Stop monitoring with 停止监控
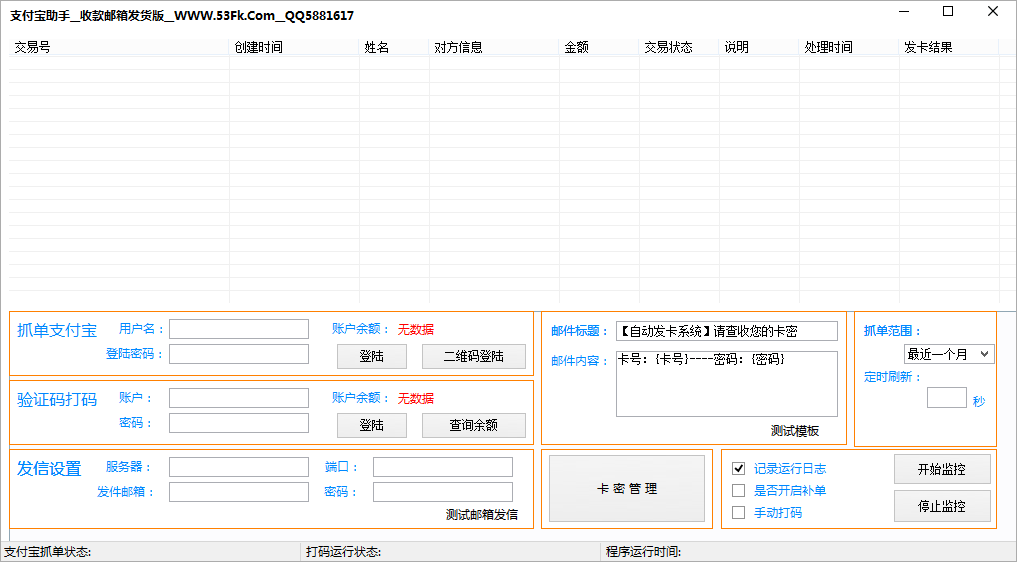The width and height of the screenshot is (1017, 562). (942, 506)
